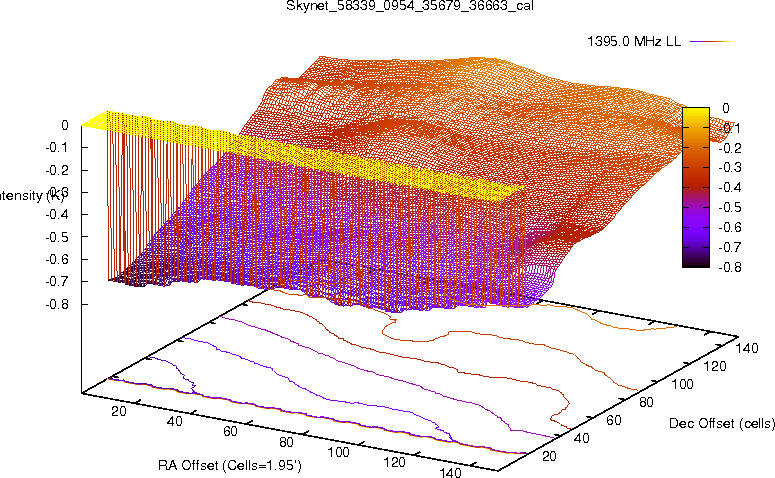Click the -0.5 label beside the color bar
The width and height of the screenshot is (775, 478).
(730, 207)
